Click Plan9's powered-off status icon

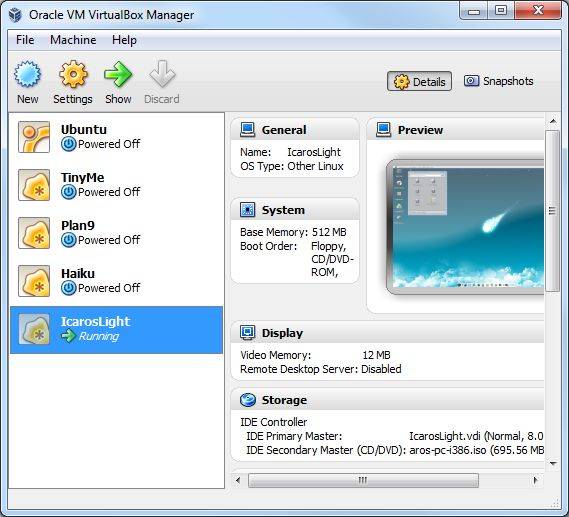click(x=68, y=240)
